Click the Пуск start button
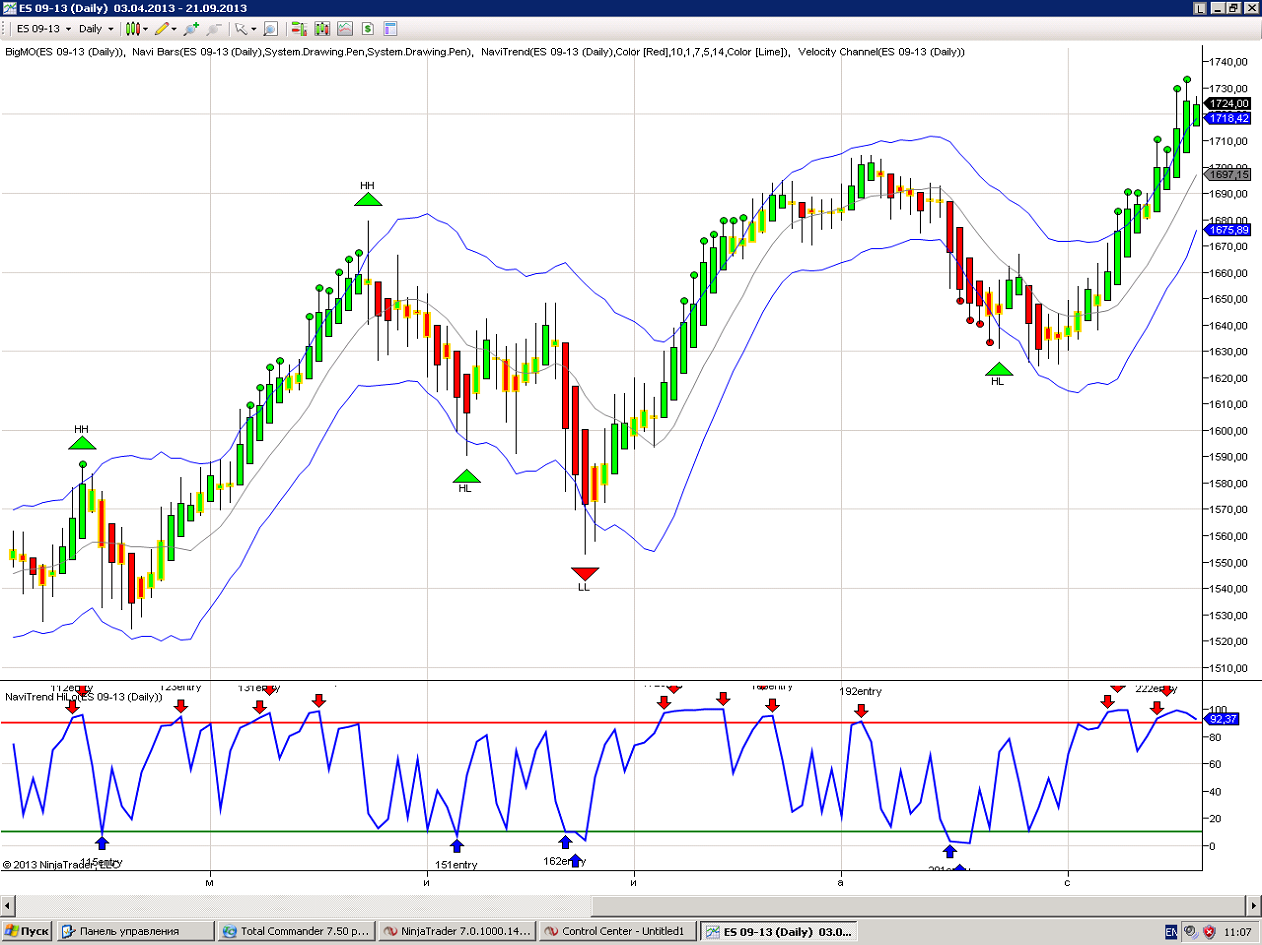The image size is (1262, 945). tap(28, 931)
